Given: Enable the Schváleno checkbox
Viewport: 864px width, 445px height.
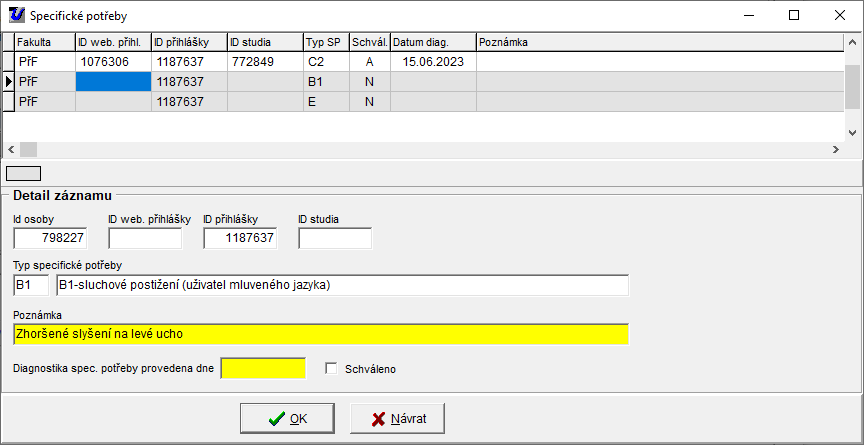Looking at the screenshot, I should (332, 369).
